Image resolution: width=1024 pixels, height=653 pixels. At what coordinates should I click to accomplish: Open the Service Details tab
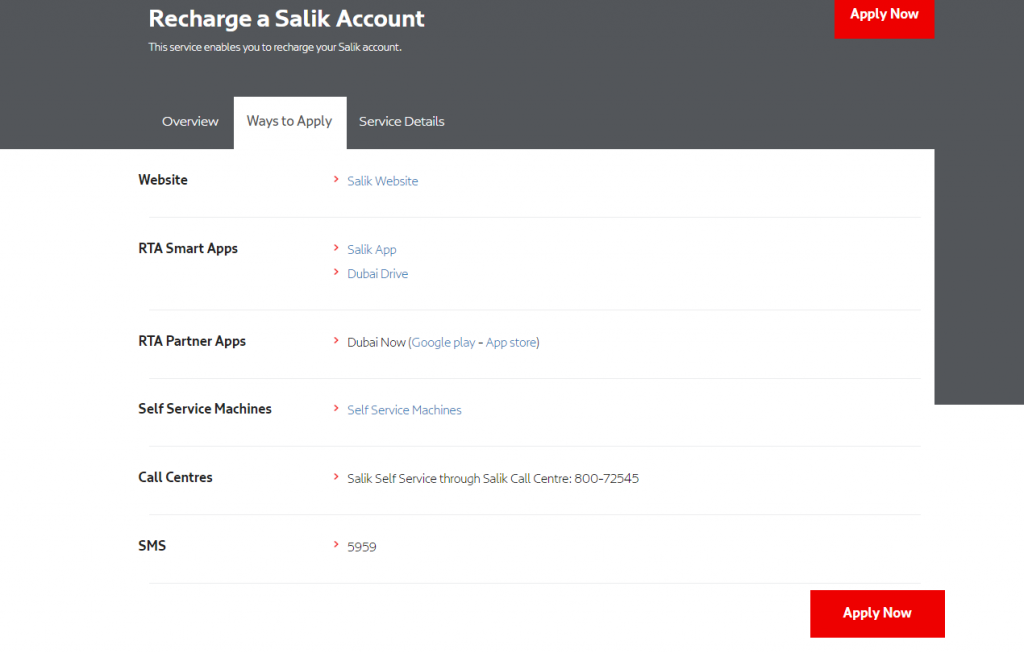click(x=402, y=121)
